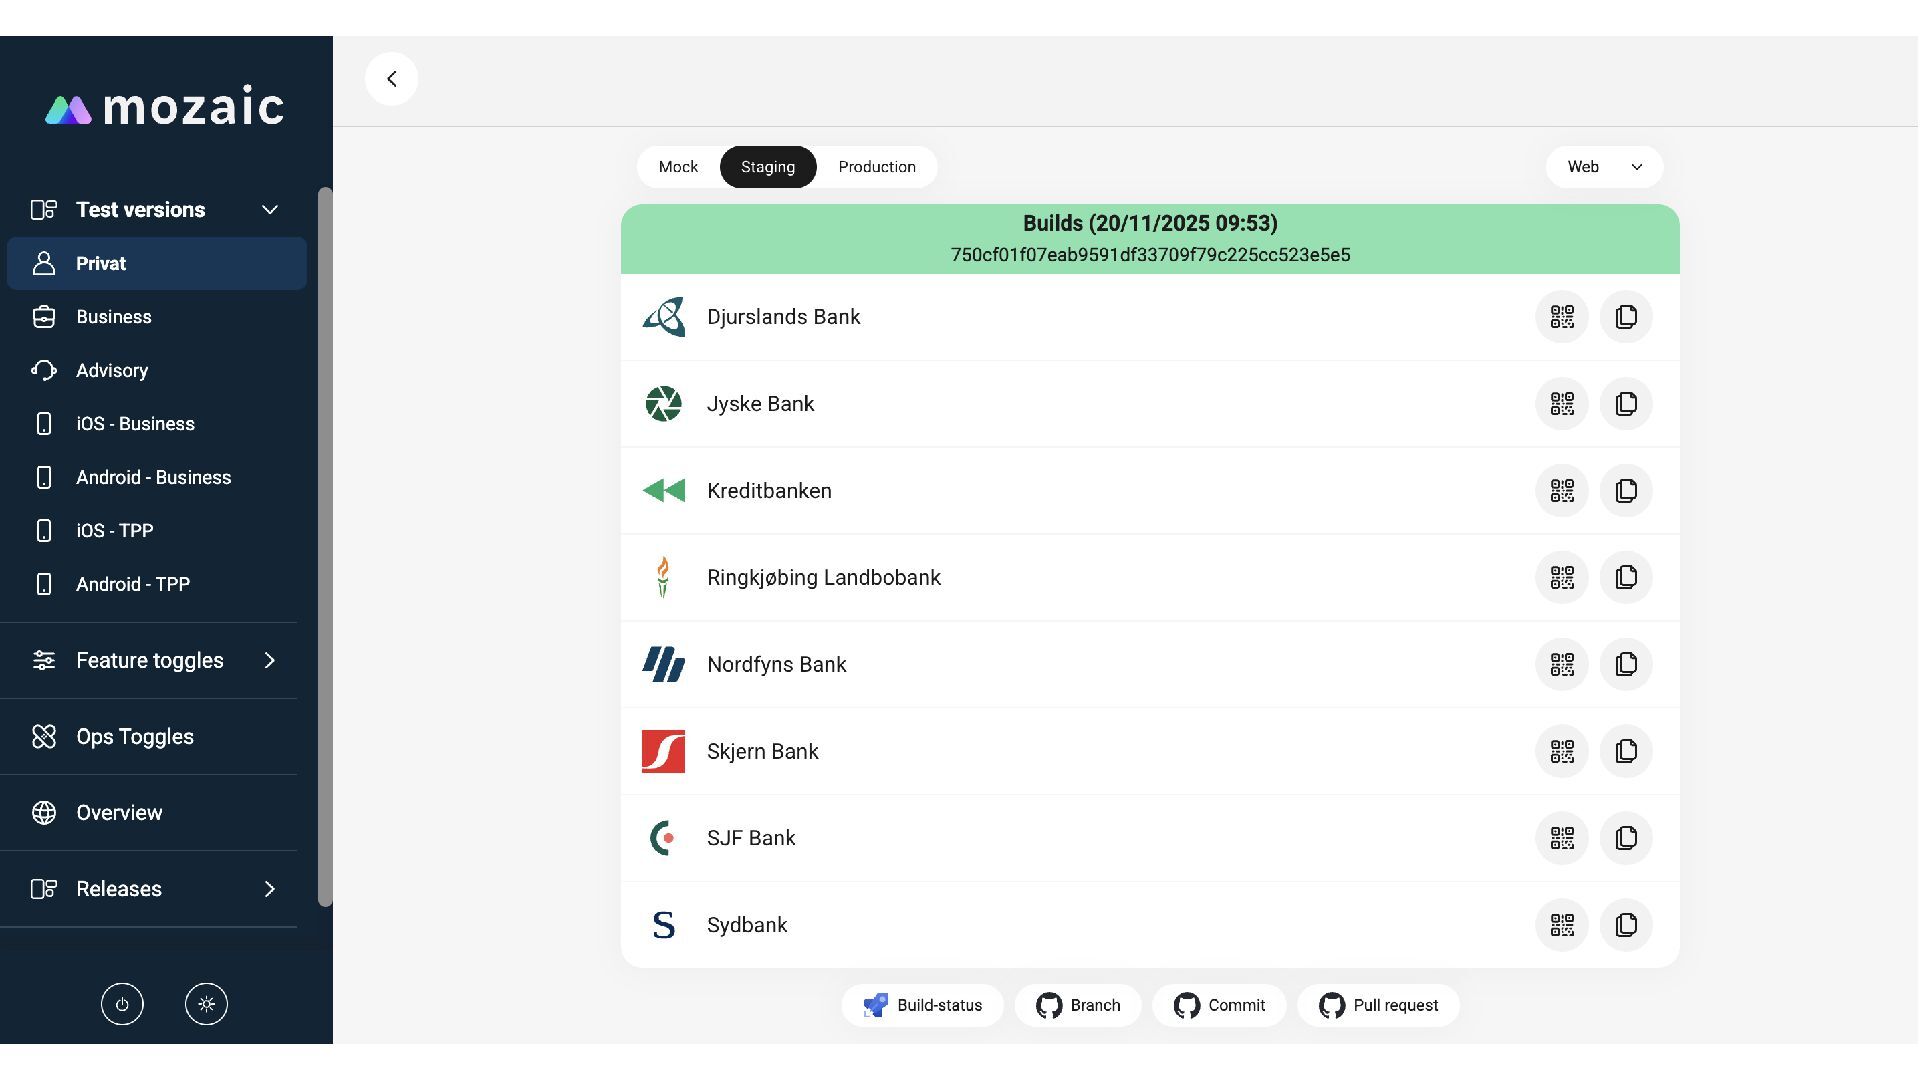Toggle the light/dark theme sun icon
This screenshot has width=1920, height=1080.
point(206,1004)
